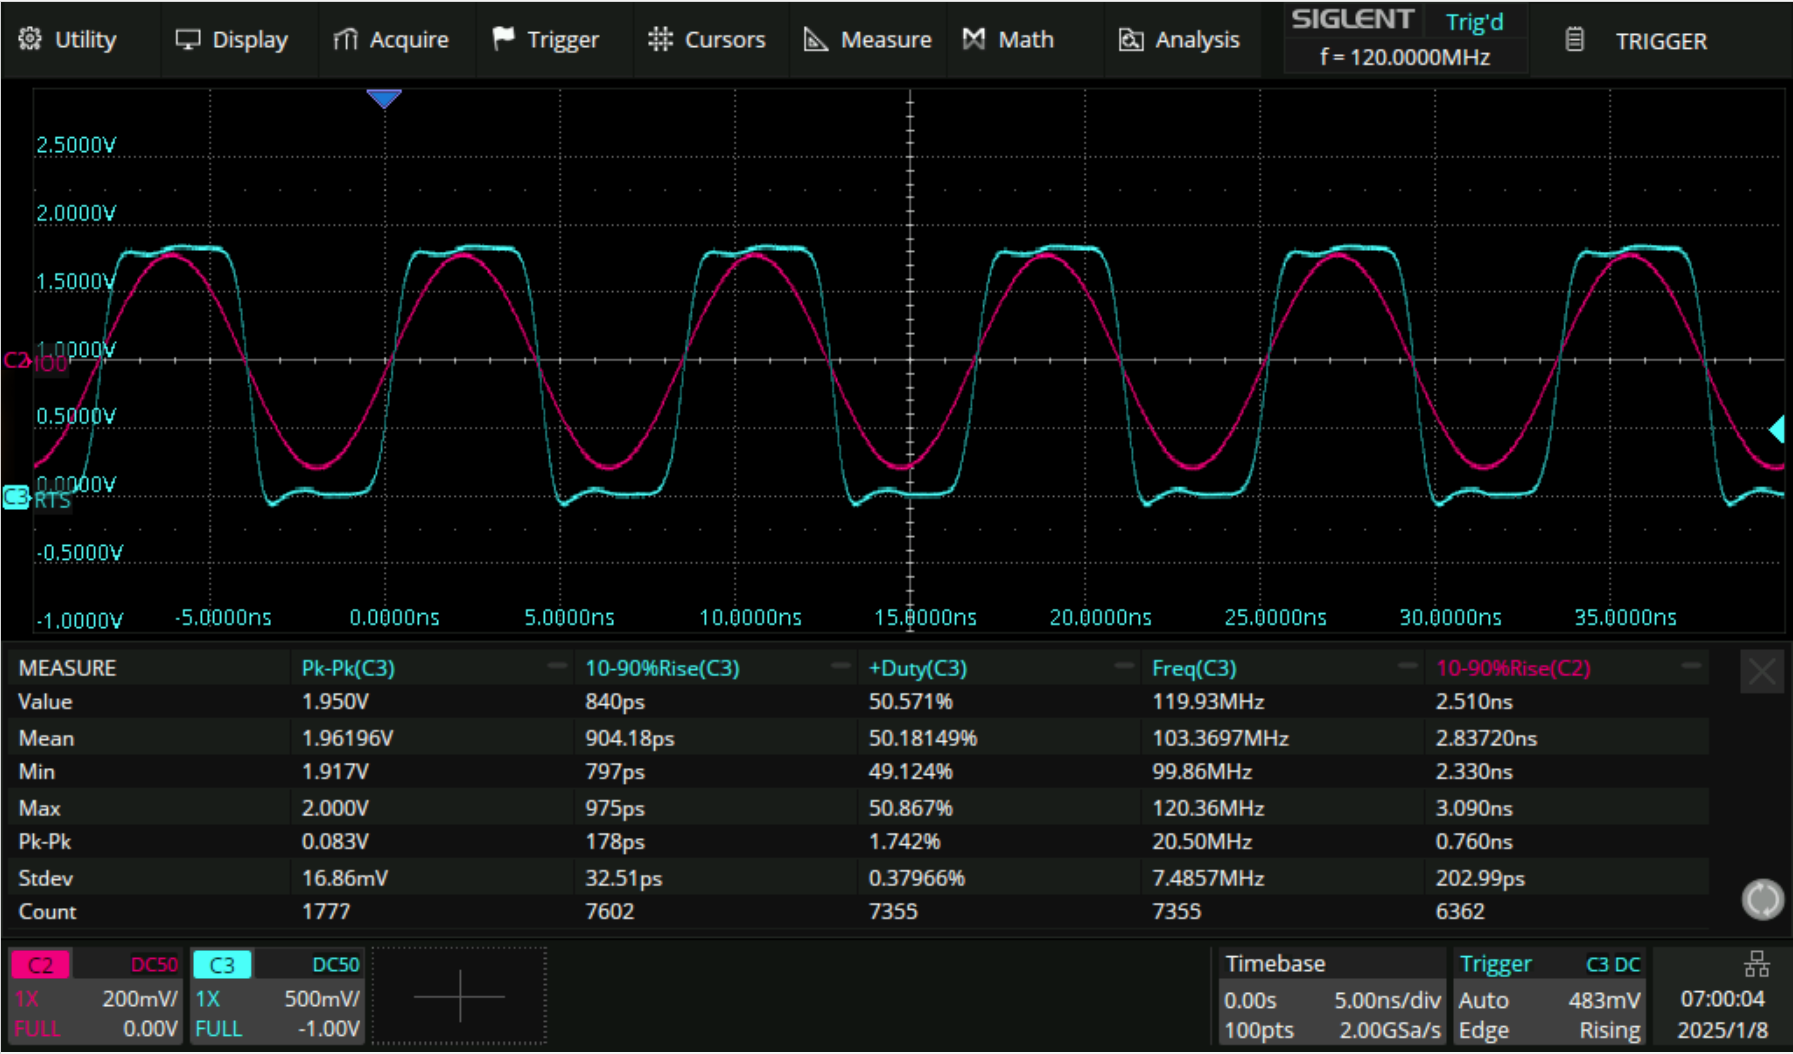Close the measurement statistics panel
The height and width of the screenshot is (1054, 1793).
(x=1762, y=672)
